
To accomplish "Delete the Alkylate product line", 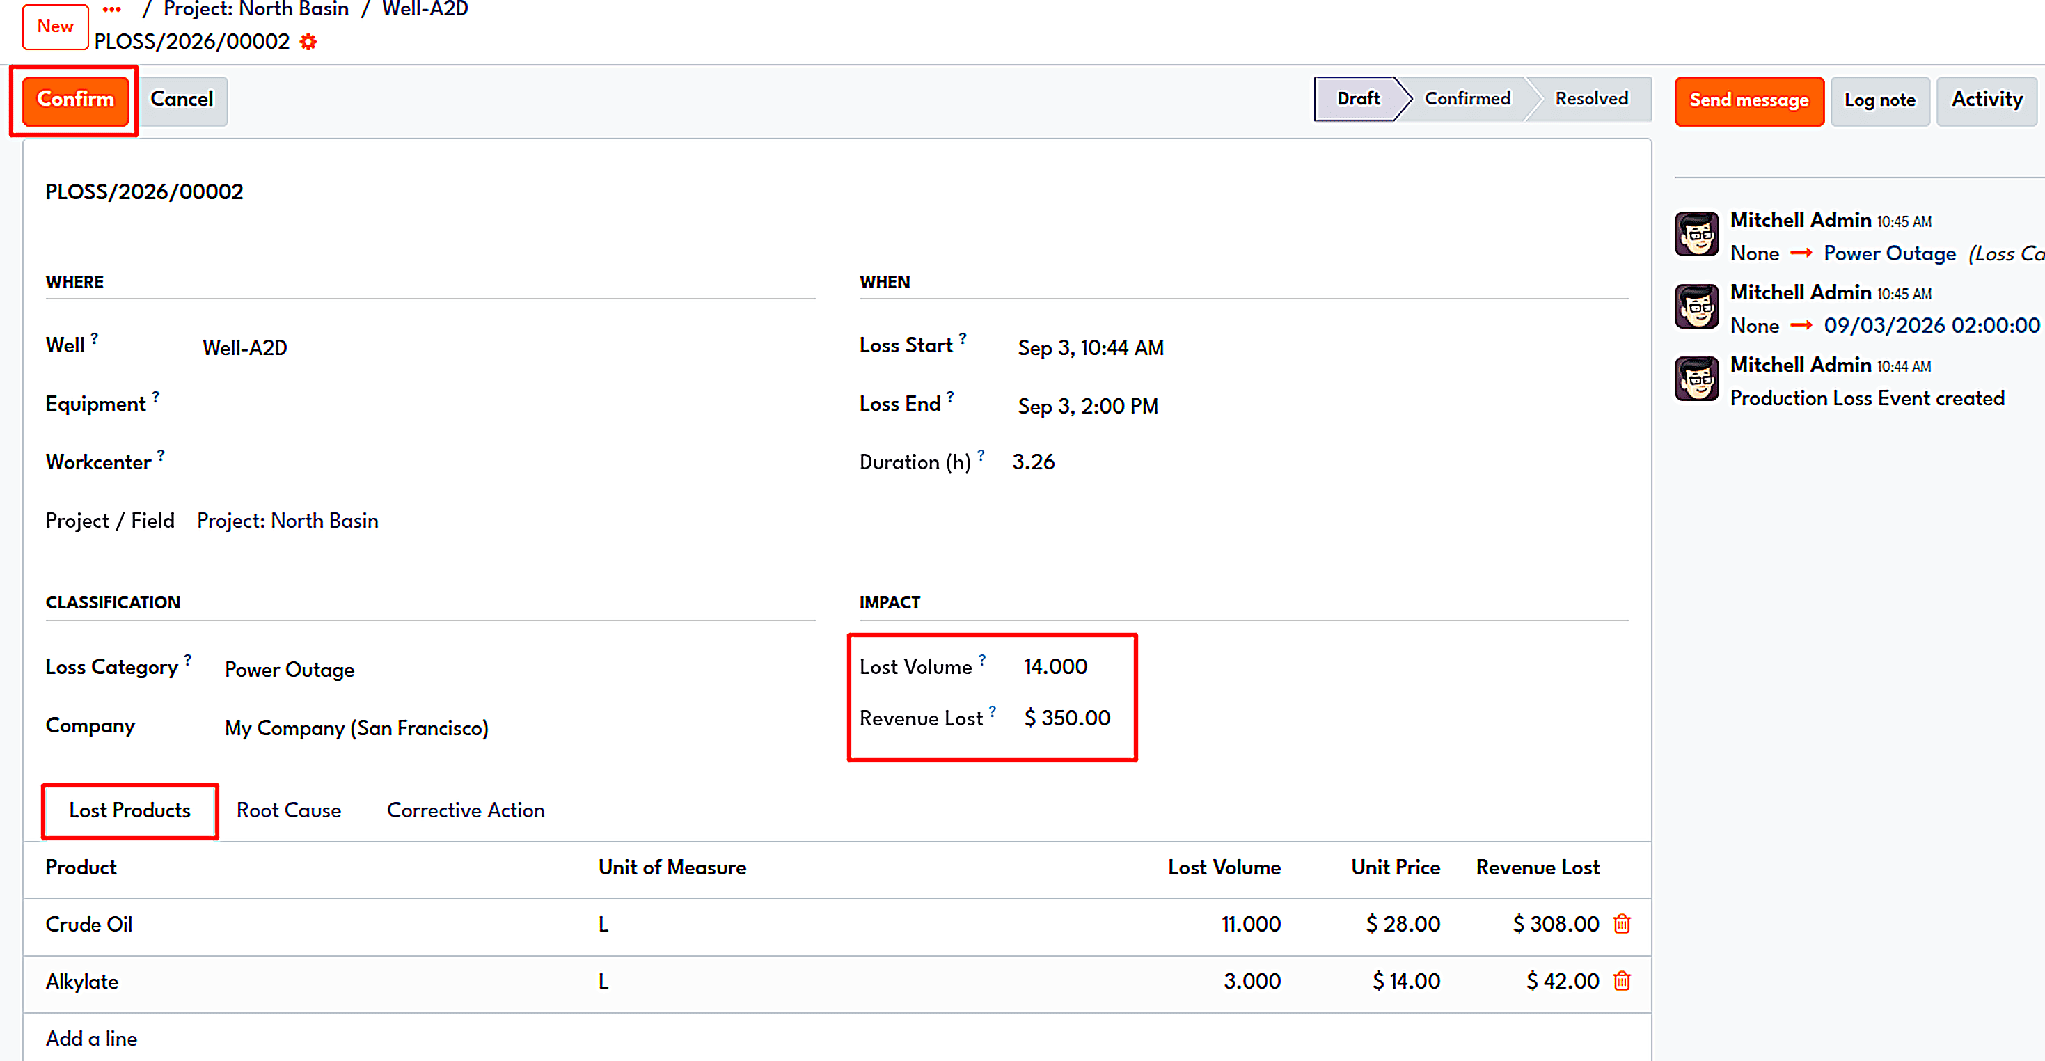I will pos(1622,981).
